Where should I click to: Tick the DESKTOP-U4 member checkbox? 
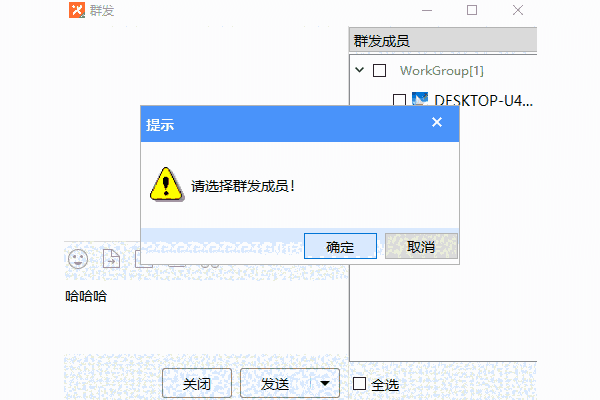[399, 100]
